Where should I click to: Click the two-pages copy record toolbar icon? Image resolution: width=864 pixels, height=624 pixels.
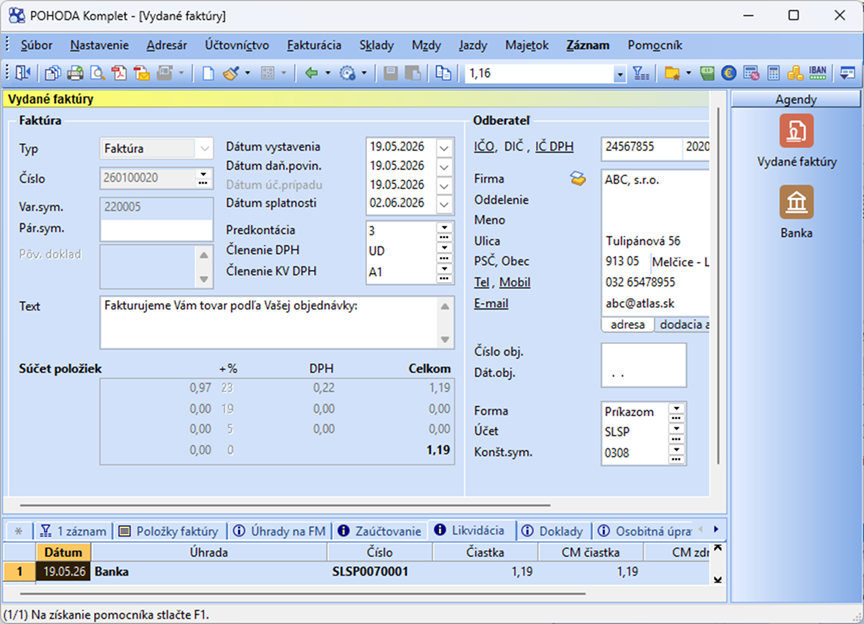443,73
